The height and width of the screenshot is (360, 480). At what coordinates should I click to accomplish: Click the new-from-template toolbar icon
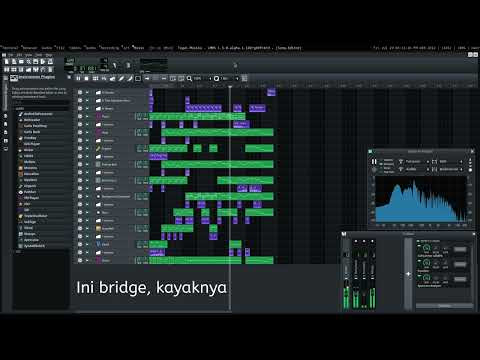(14, 62)
